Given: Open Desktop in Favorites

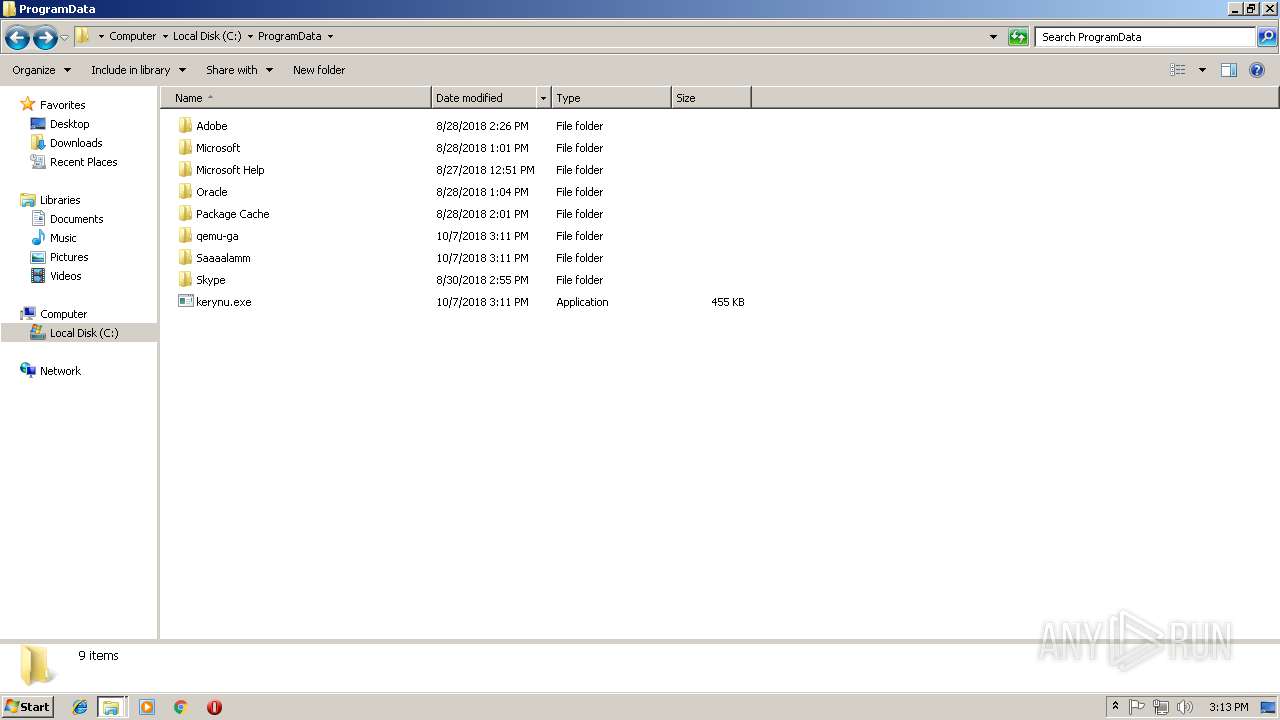Looking at the screenshot, I should pos(69,124).
